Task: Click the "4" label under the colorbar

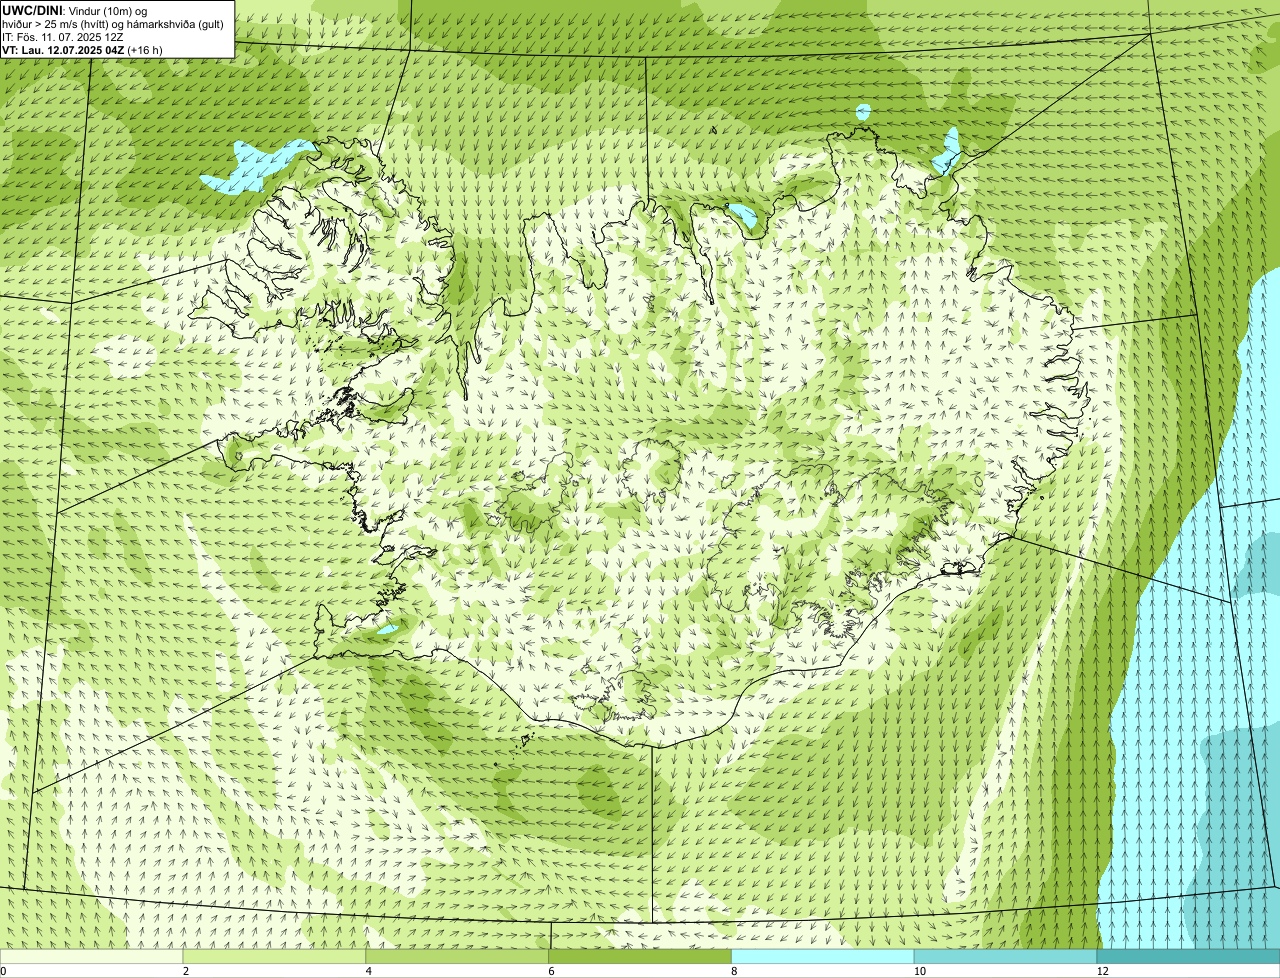Action: 368,971
